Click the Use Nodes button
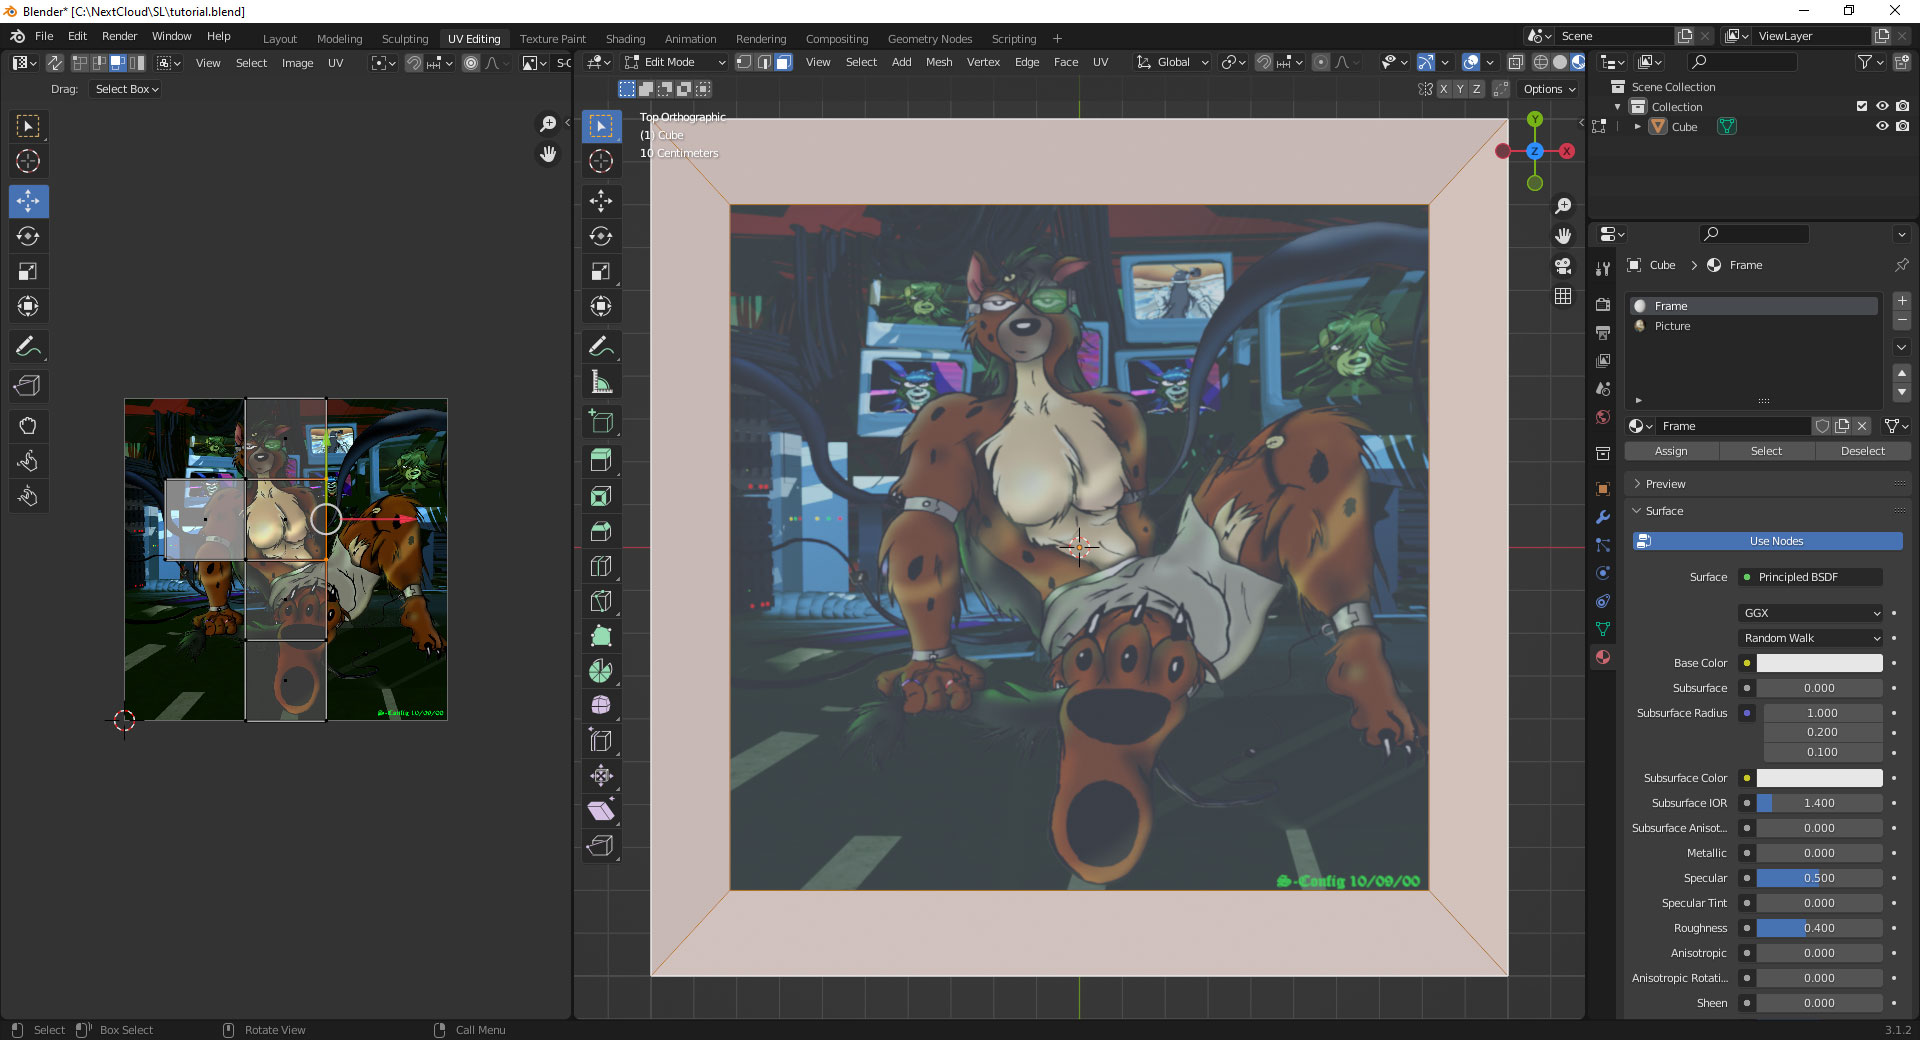This screenshot has height=1040, width=1920. coord(1767,541)
